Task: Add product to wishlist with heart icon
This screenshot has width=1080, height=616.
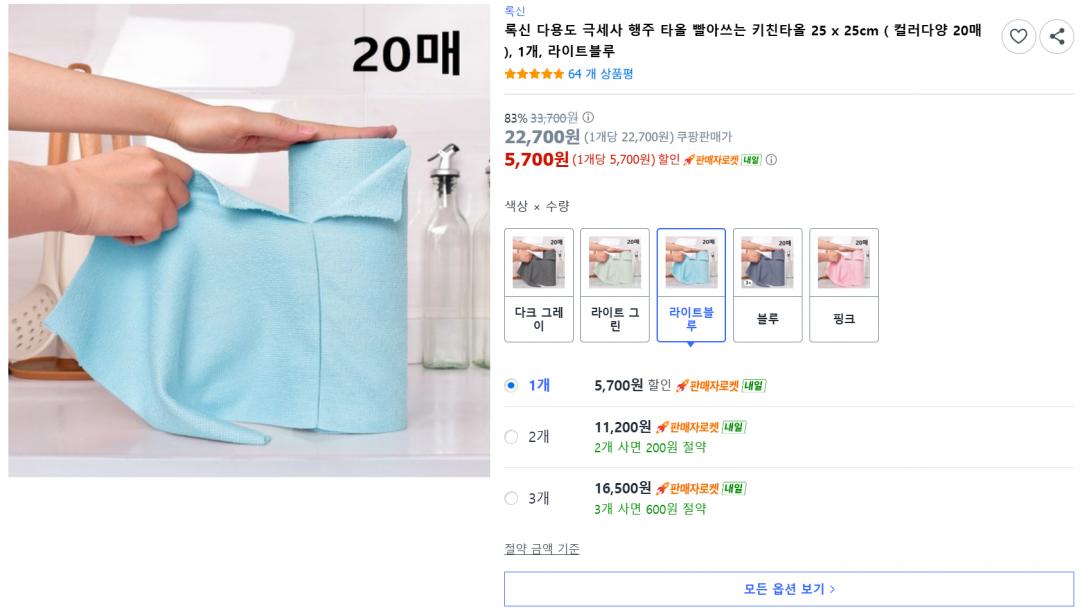Action: pos(1018,36)
